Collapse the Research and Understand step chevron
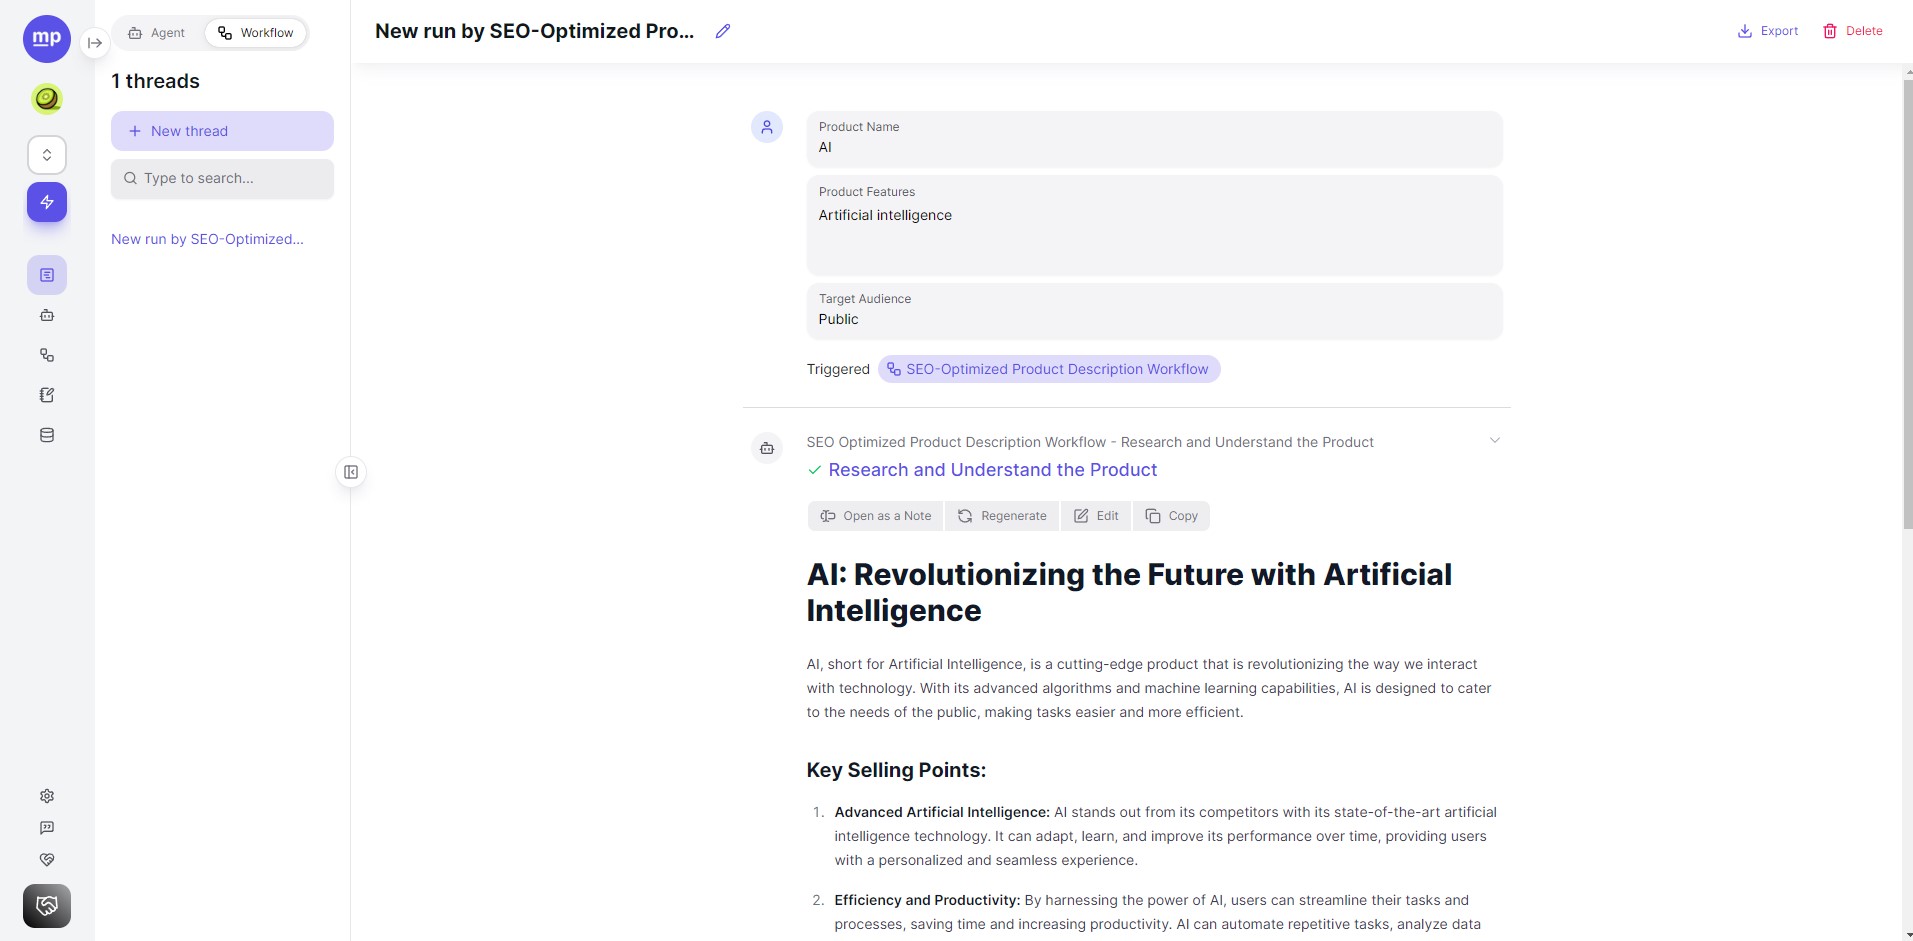Image resolution: width=1913 pixels, height=941 pixels. [1495, 441]
